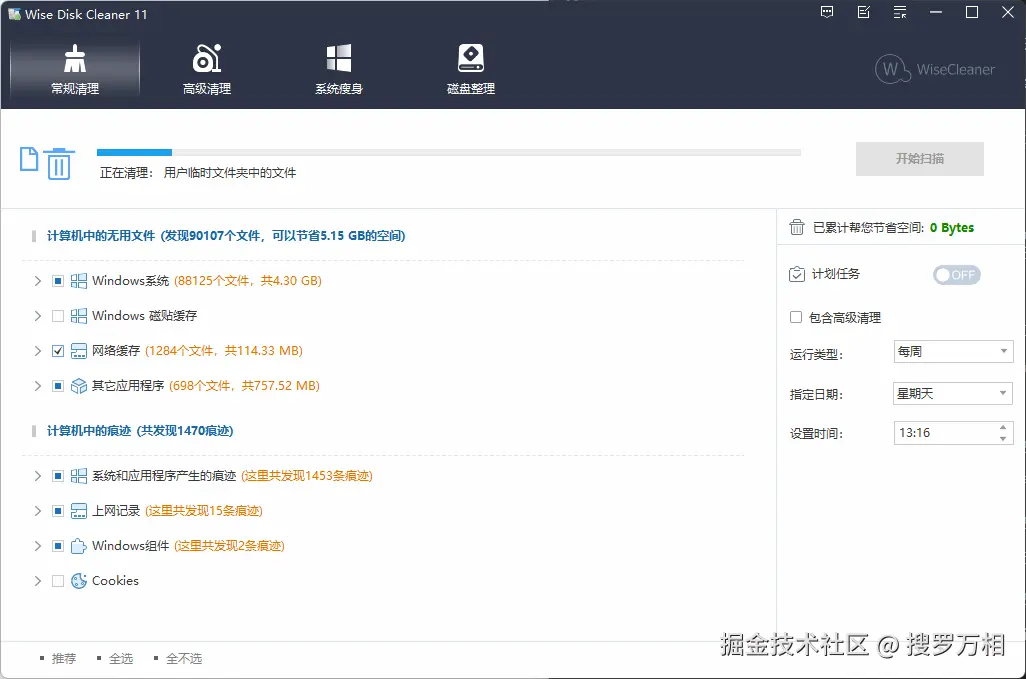Click the 全选 link

coord(121,659)
